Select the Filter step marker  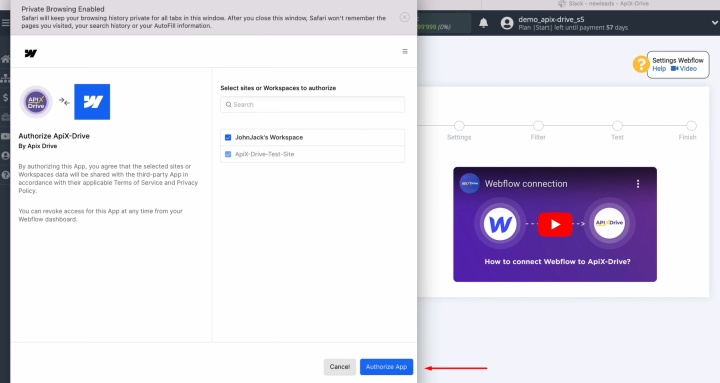pos(538,125)
